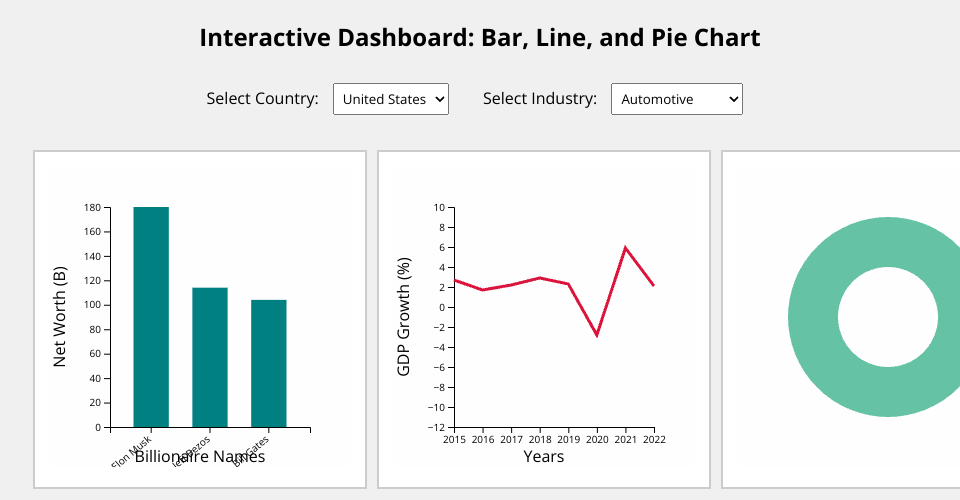Click the line's 2018 data point
This screenshot has height=500, width=960.
[x=539, y=277]
